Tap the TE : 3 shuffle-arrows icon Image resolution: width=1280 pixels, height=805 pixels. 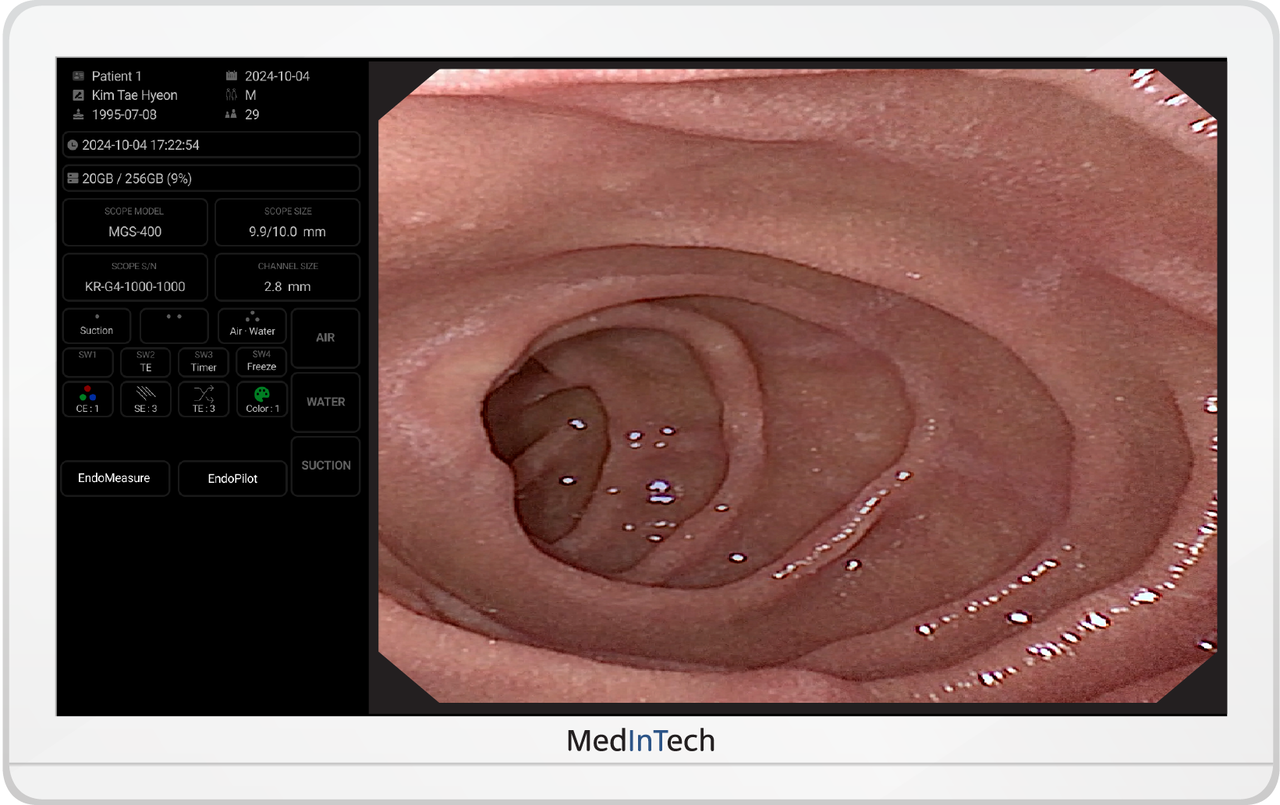click(204, 393)
